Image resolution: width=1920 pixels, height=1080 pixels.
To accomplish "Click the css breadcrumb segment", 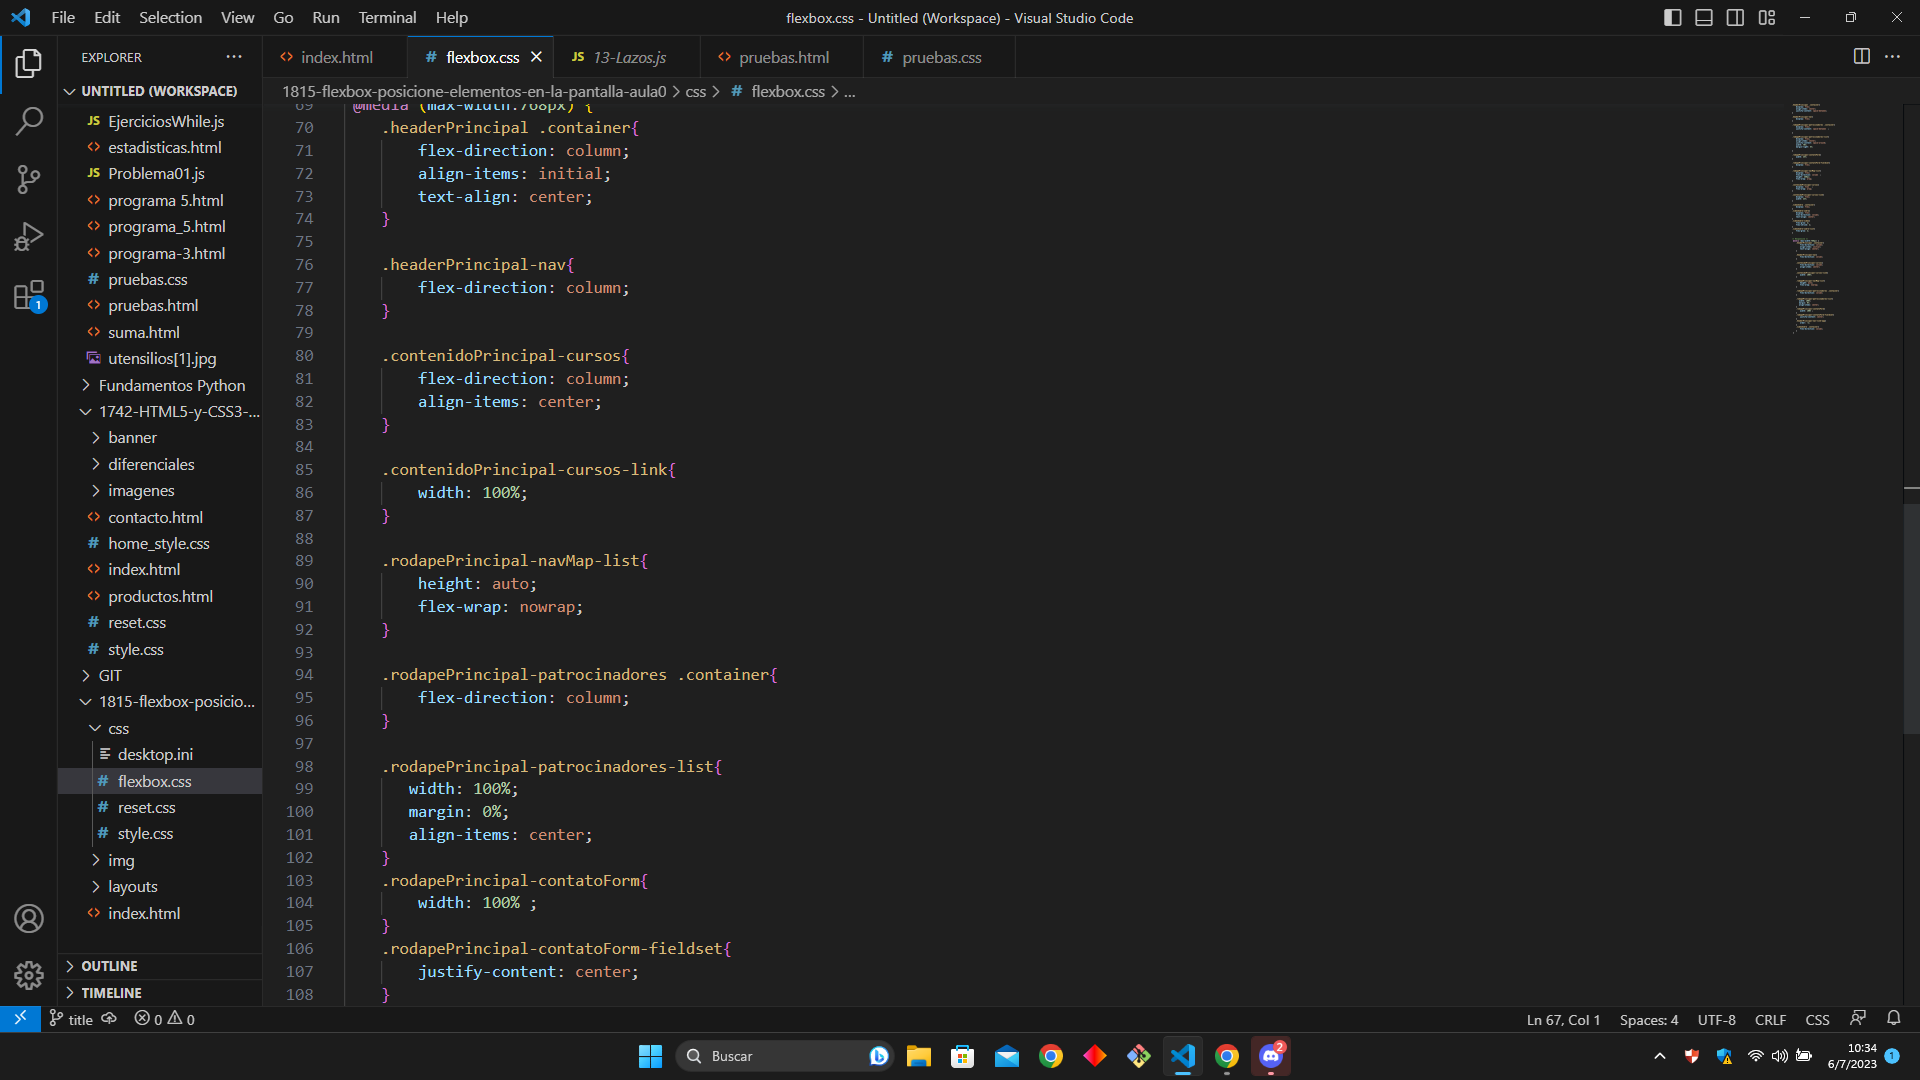I will click(696, 91).
